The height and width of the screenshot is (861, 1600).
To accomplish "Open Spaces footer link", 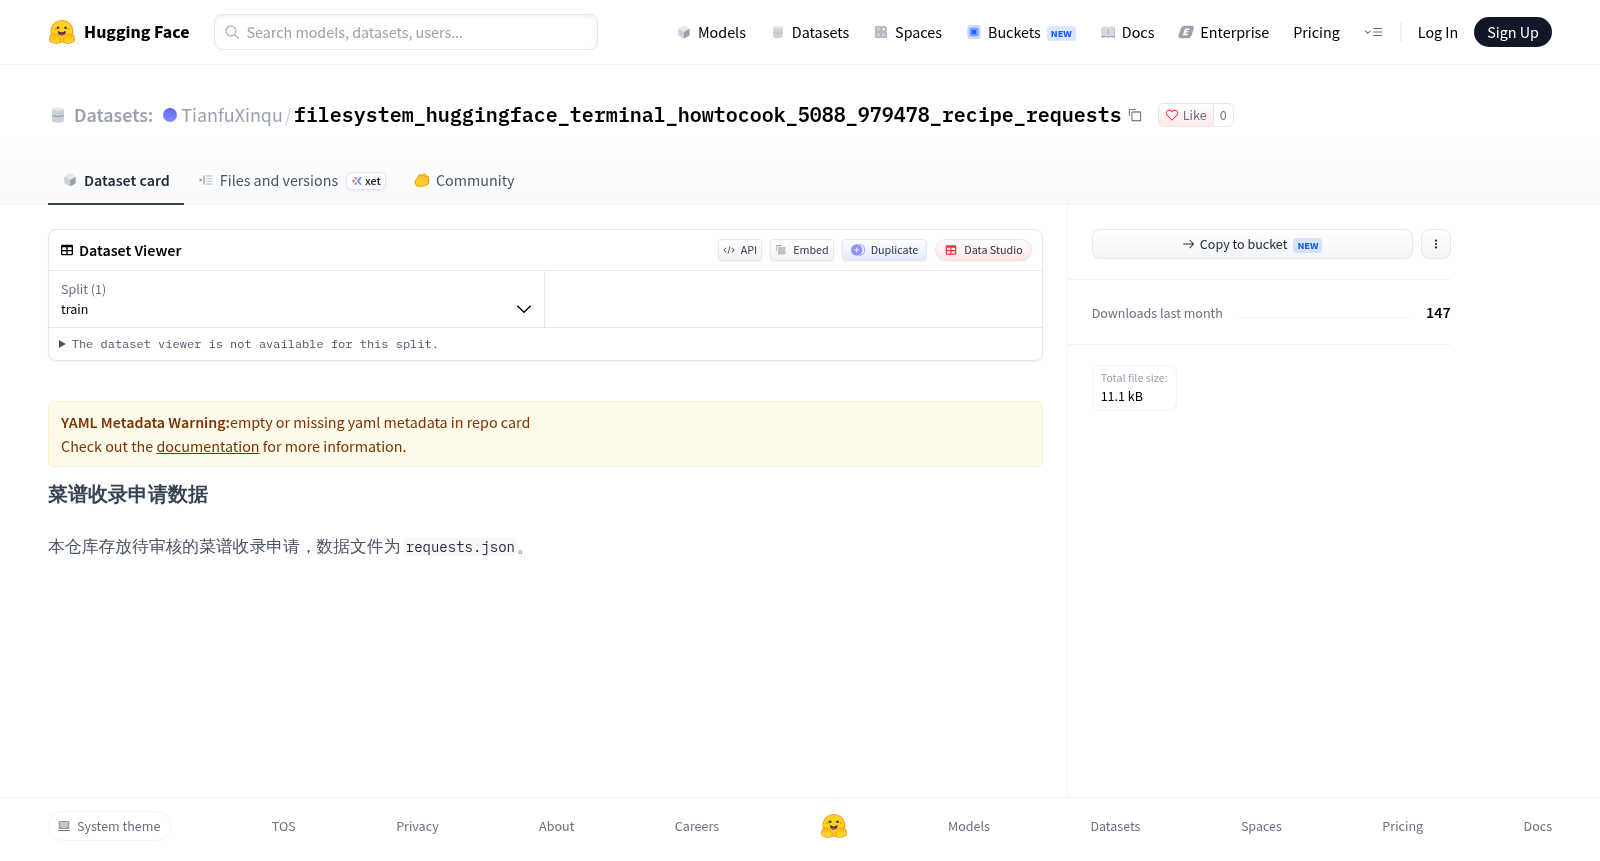I will [x=1261, y=826].
